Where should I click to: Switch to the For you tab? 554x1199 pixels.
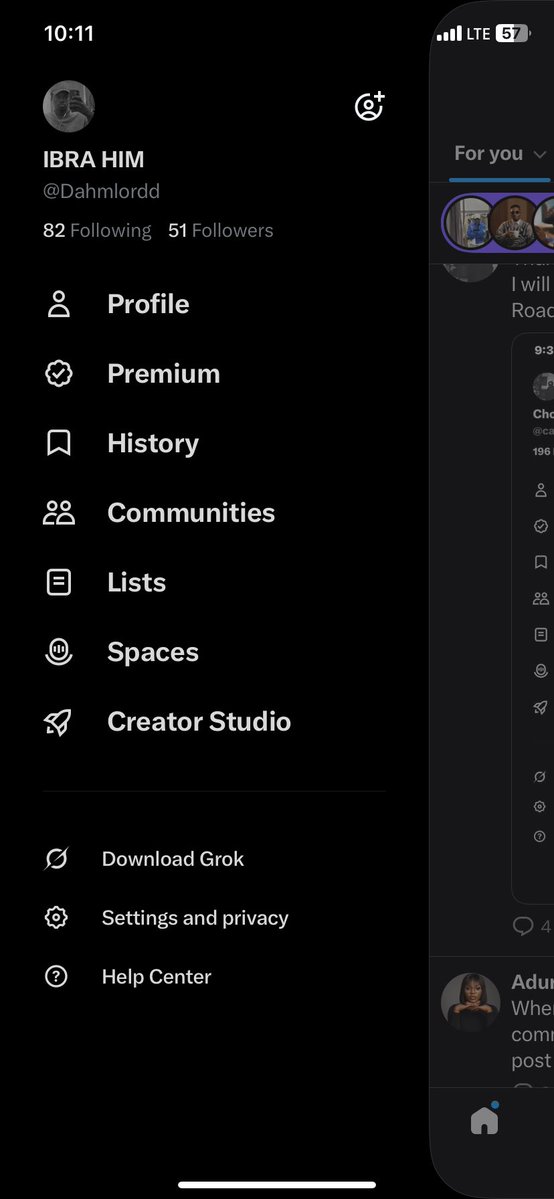488,154
